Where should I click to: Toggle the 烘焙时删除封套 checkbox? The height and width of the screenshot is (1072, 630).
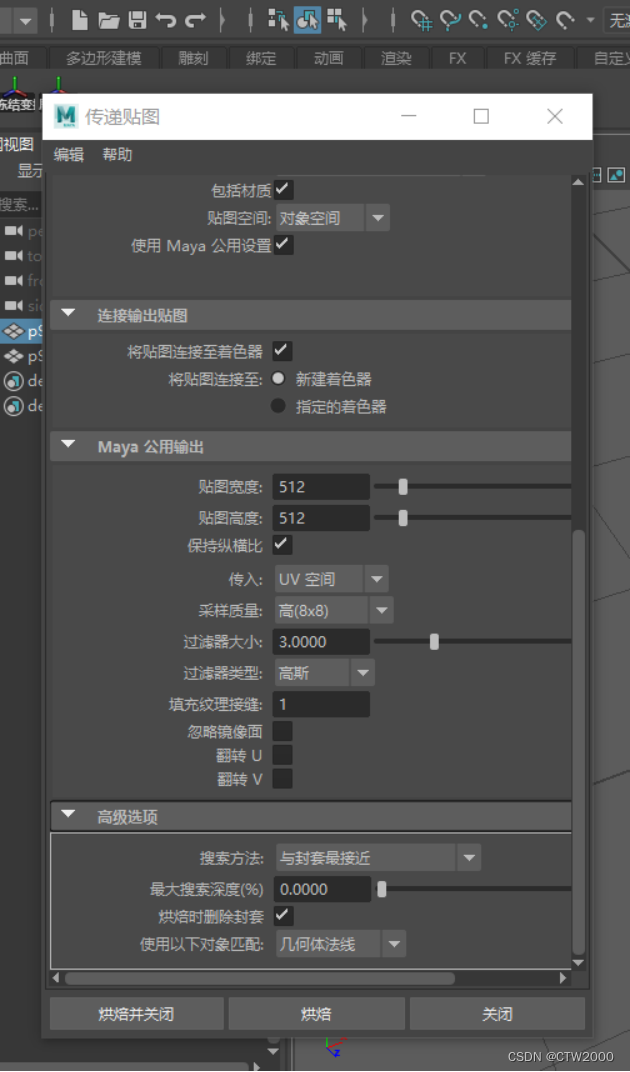tap(283, 915)
